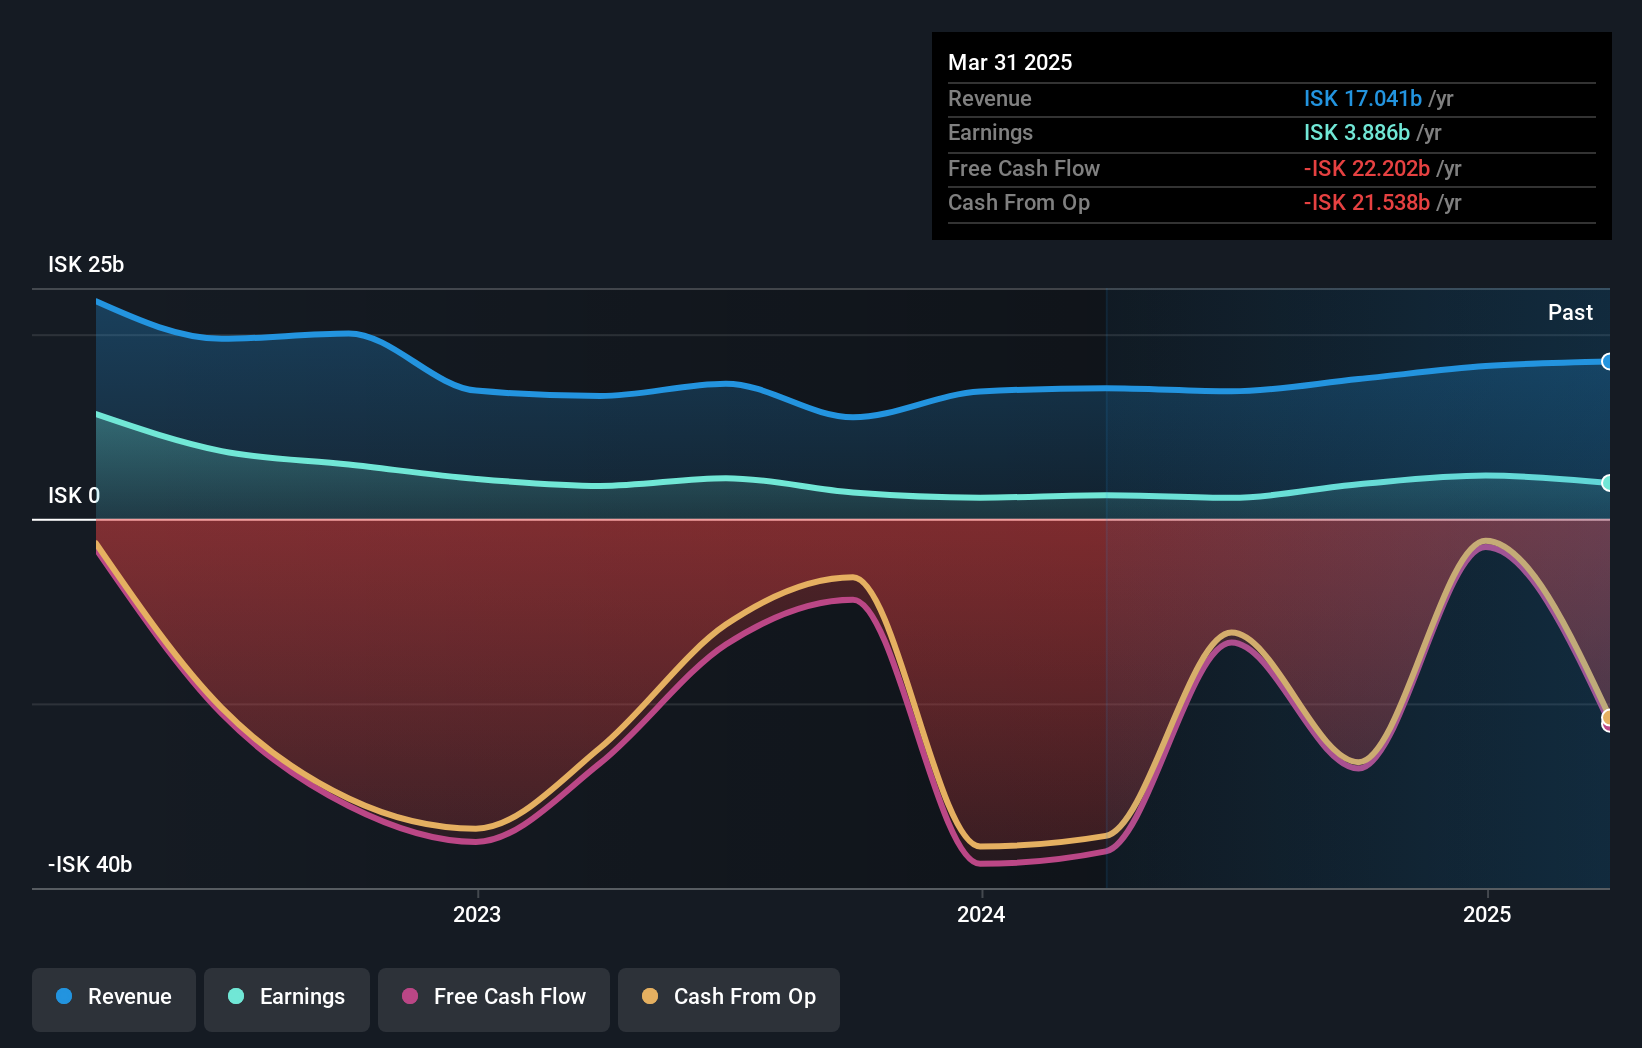Screen dimensions: 1642x1048
Task: Click the blue Revenue endpoint marker
Action: (x=1607, y=362)
